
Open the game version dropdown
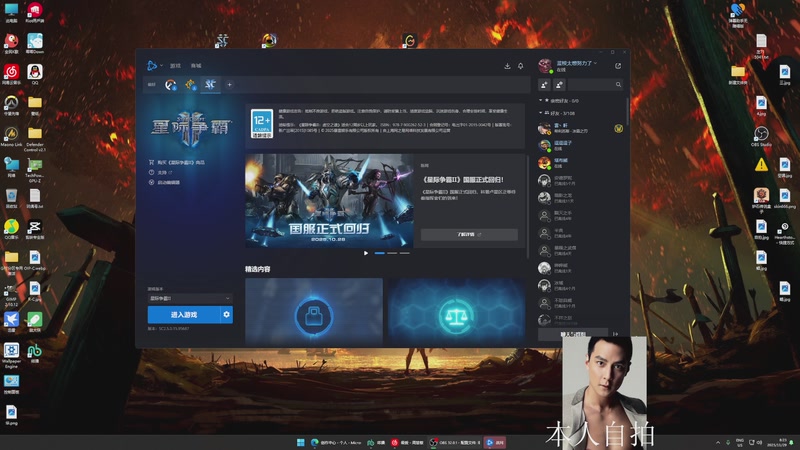190,298
